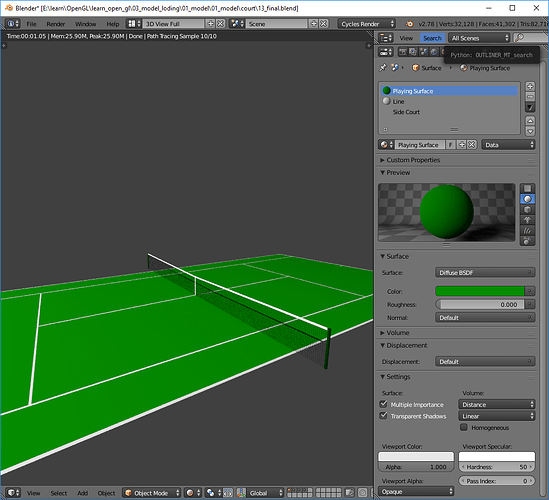Add a new material slot
This screenshot has height=500, width=549.
(530, 86)
